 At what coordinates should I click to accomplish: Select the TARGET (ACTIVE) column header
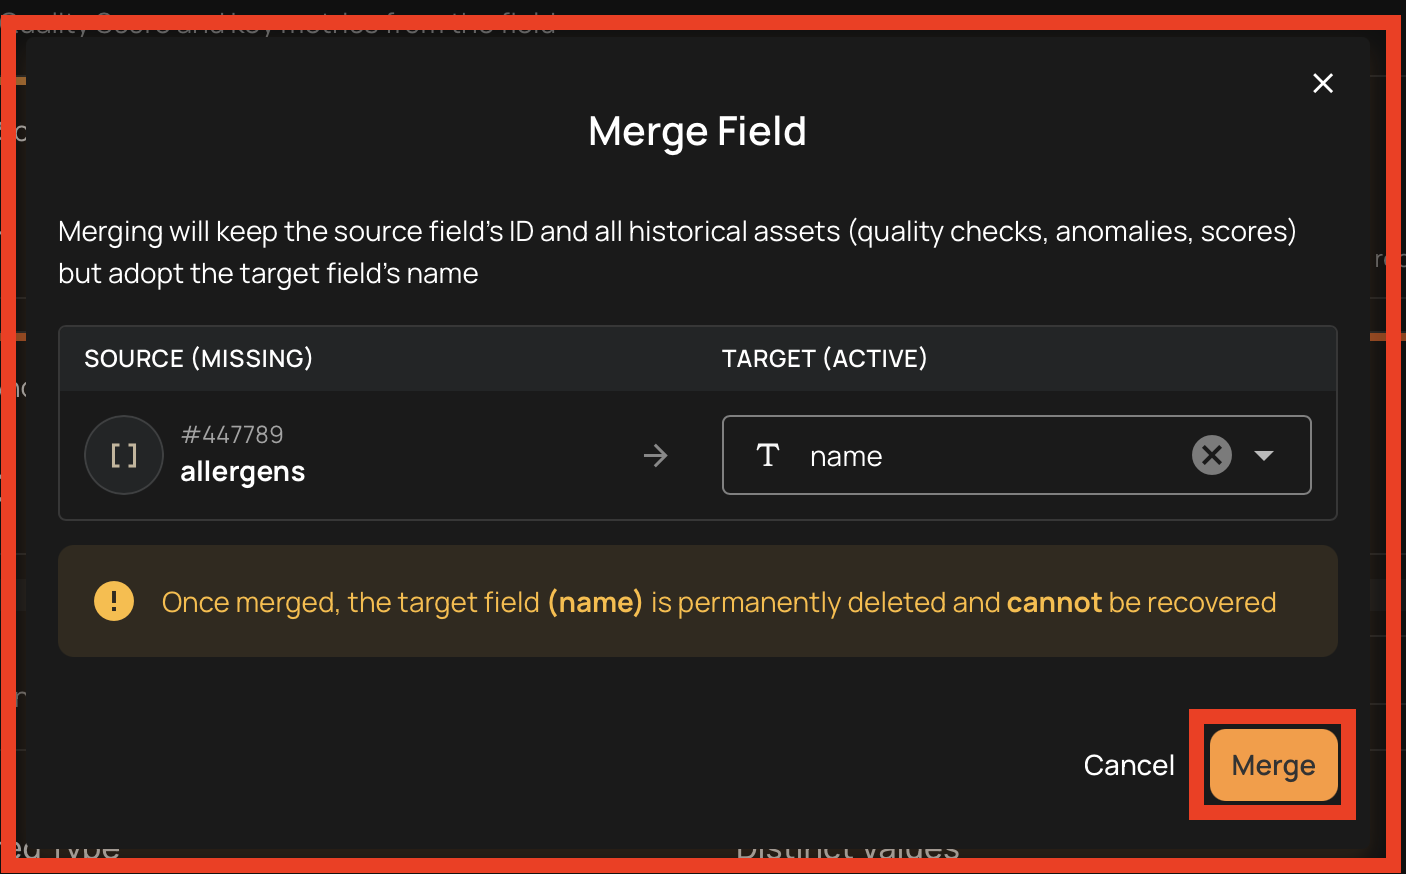pyautogui.click(x=824, y=358)
